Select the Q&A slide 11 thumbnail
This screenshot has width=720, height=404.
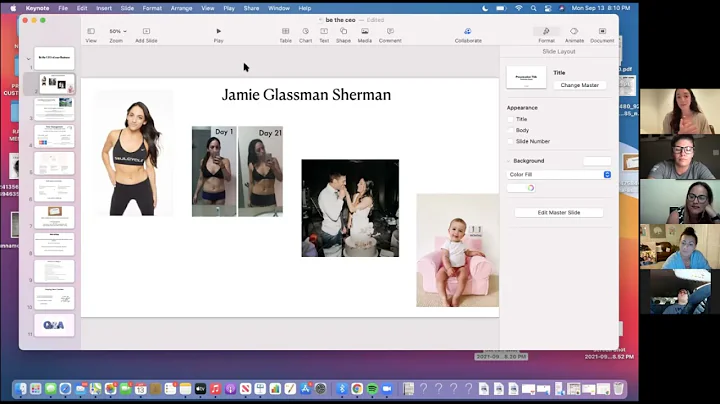[54, 325]
